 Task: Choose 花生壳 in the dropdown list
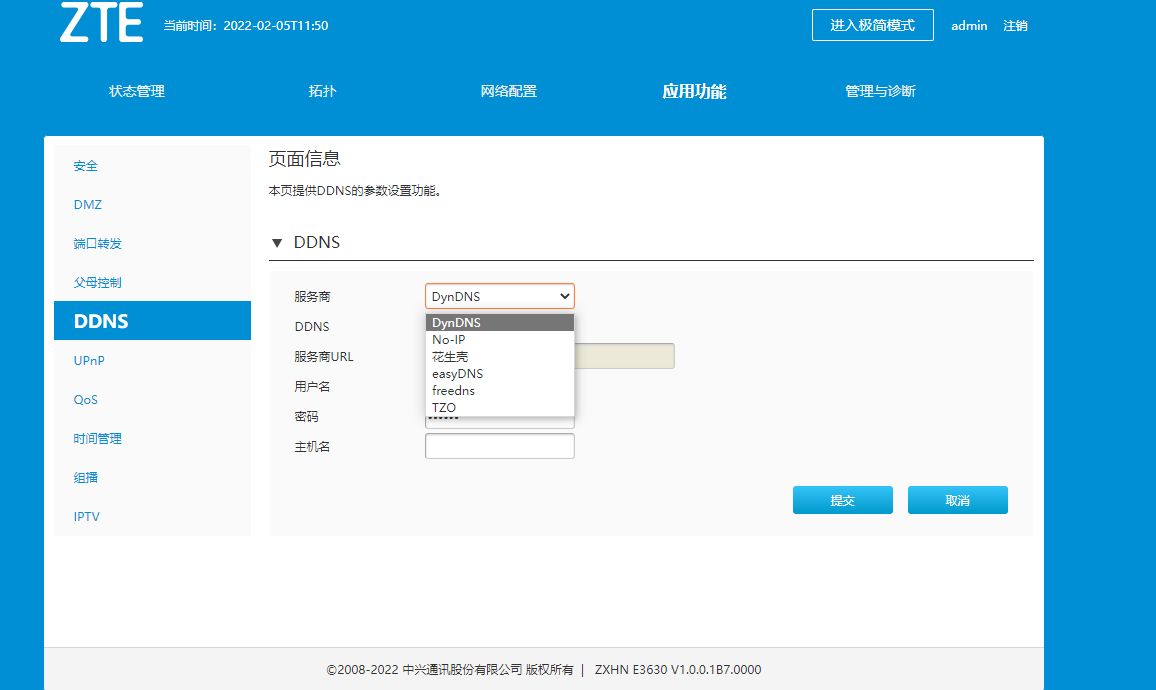[x=449, y=357]
